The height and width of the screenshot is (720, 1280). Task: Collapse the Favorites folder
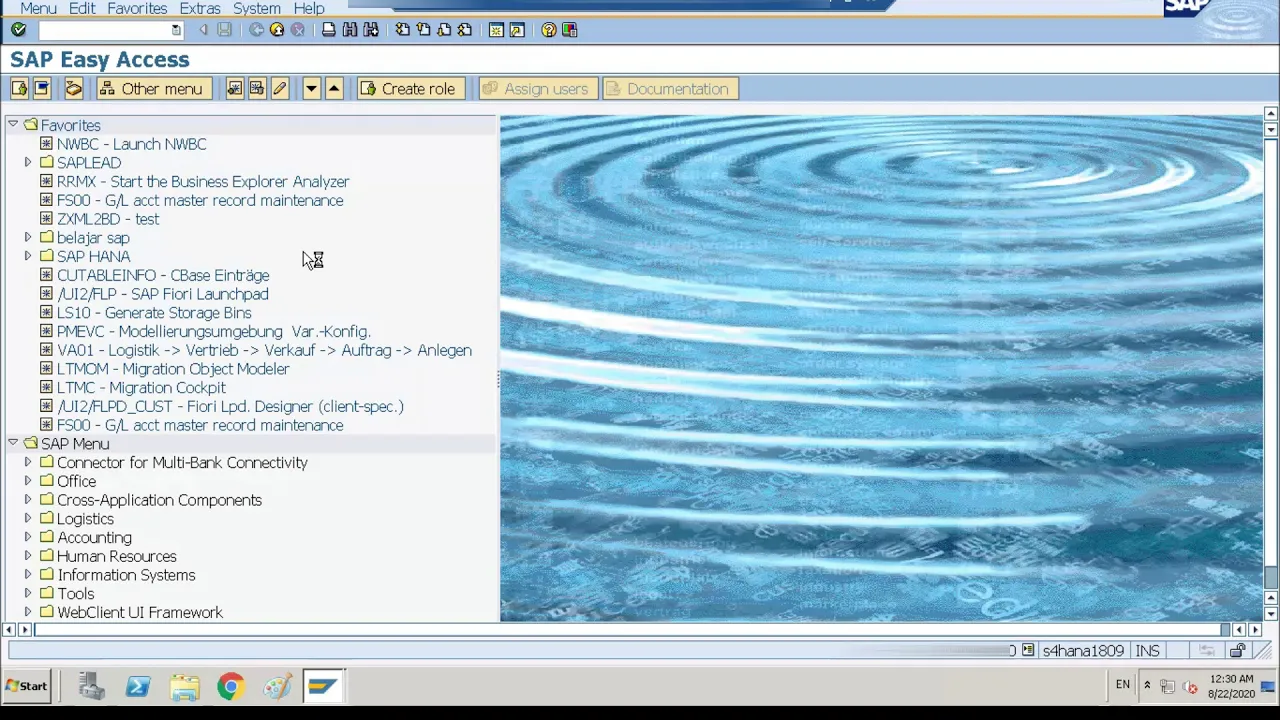(x=12, y=125)
